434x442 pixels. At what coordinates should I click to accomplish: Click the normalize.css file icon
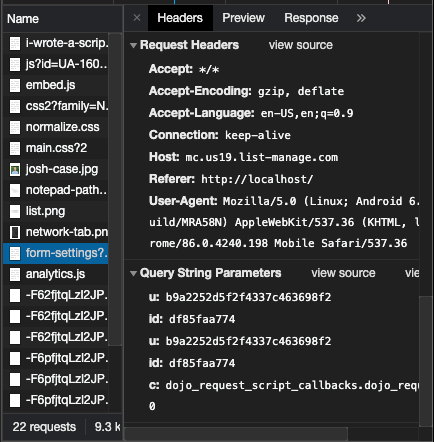15,128
